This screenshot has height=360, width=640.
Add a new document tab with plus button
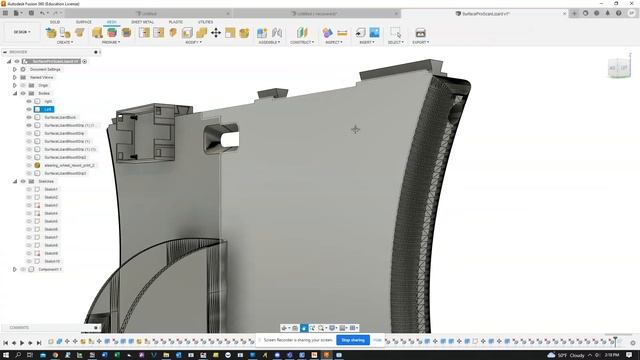pyautogui.click(x=574, y=13)
